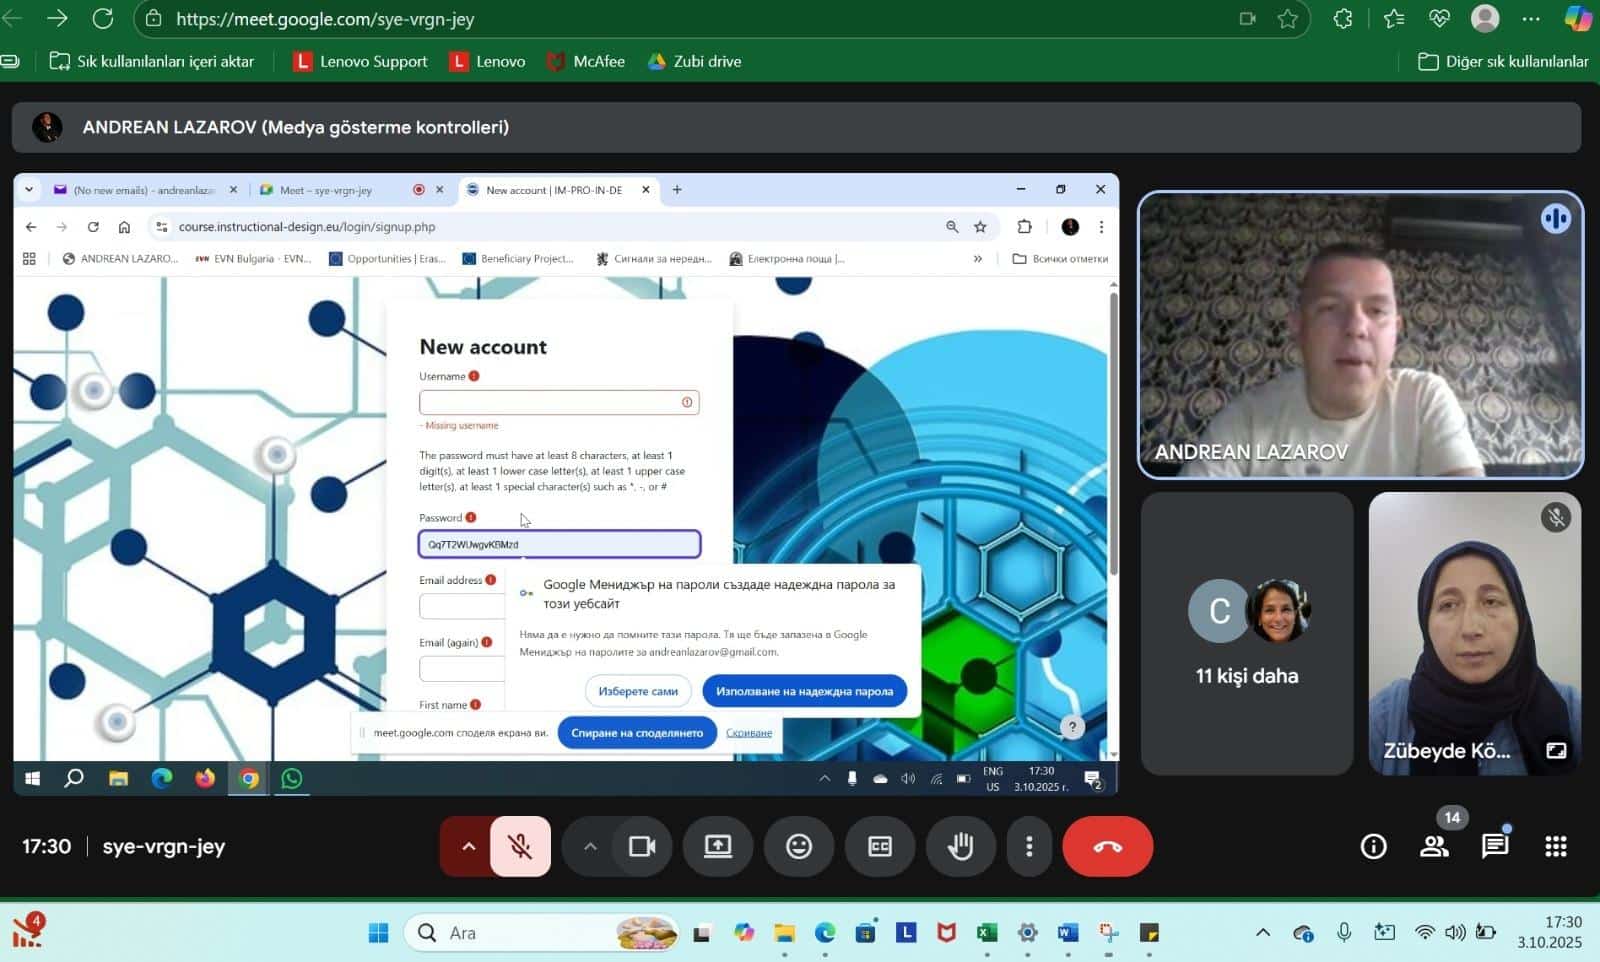This screenshot has height=962, width=1600.
Task: Open meeting details info icon
Action: click(x=1373, y=846)
